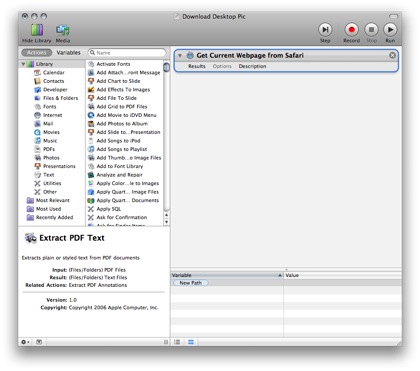The width and height of the screenshot is (420, 371).
Task: Show Results of the Safari action
Action: [x=197, y=66]
